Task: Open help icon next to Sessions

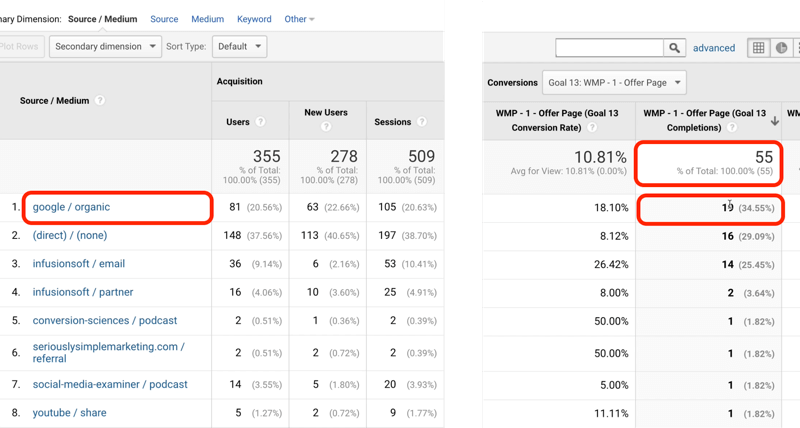Action: pos(421,122)
